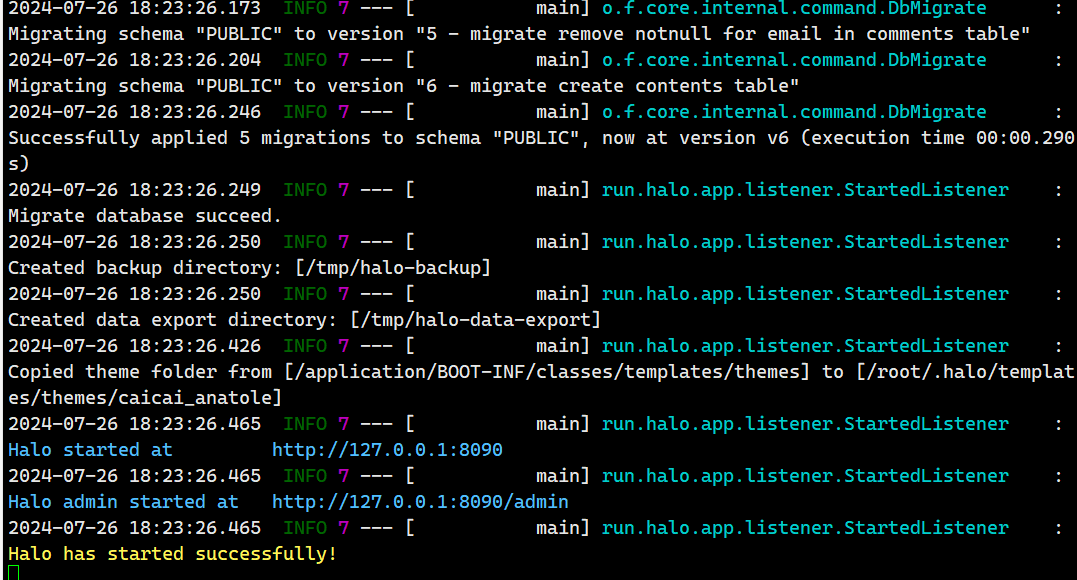Click StartedListener logger name at timestamp 18:23:26.249
This screenshot has width=1077, height=580.
(x=805, y=190)
